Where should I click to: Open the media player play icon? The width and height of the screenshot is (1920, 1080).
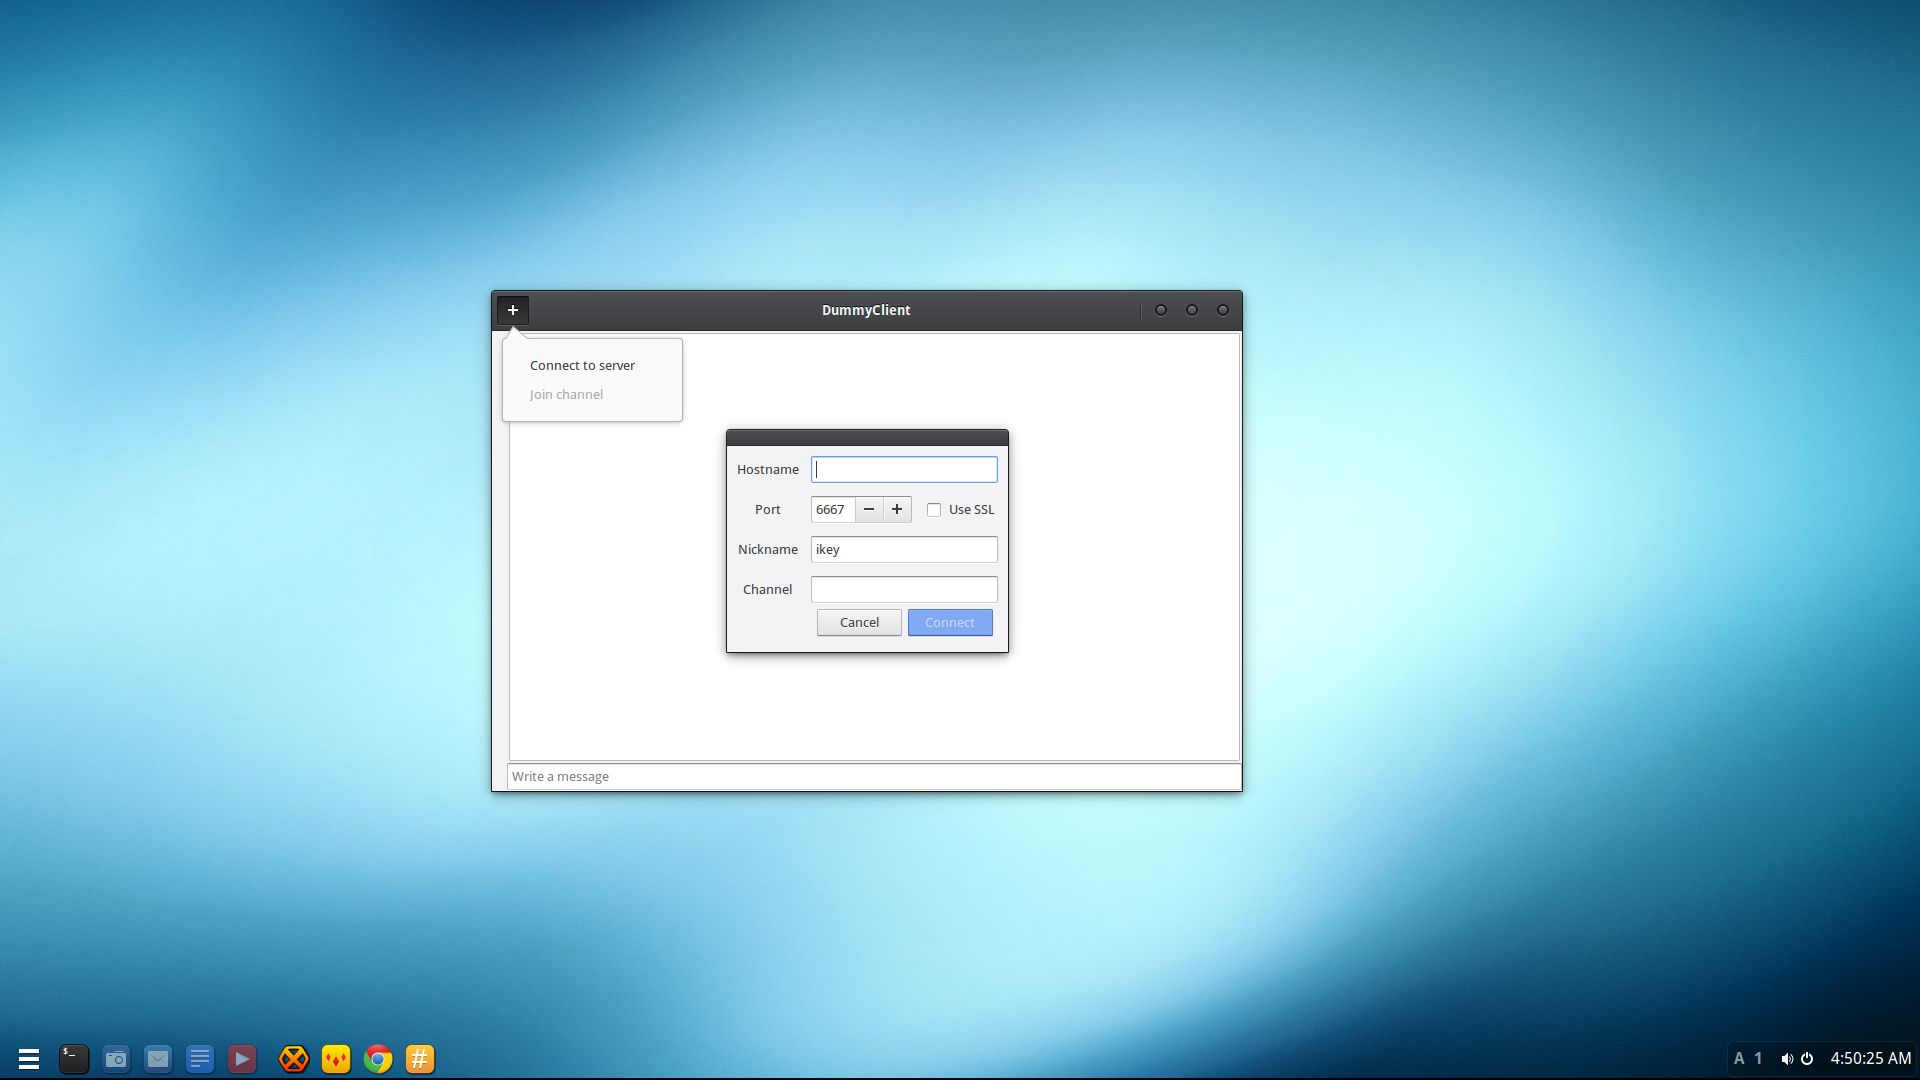click(x=242, y=1058)
